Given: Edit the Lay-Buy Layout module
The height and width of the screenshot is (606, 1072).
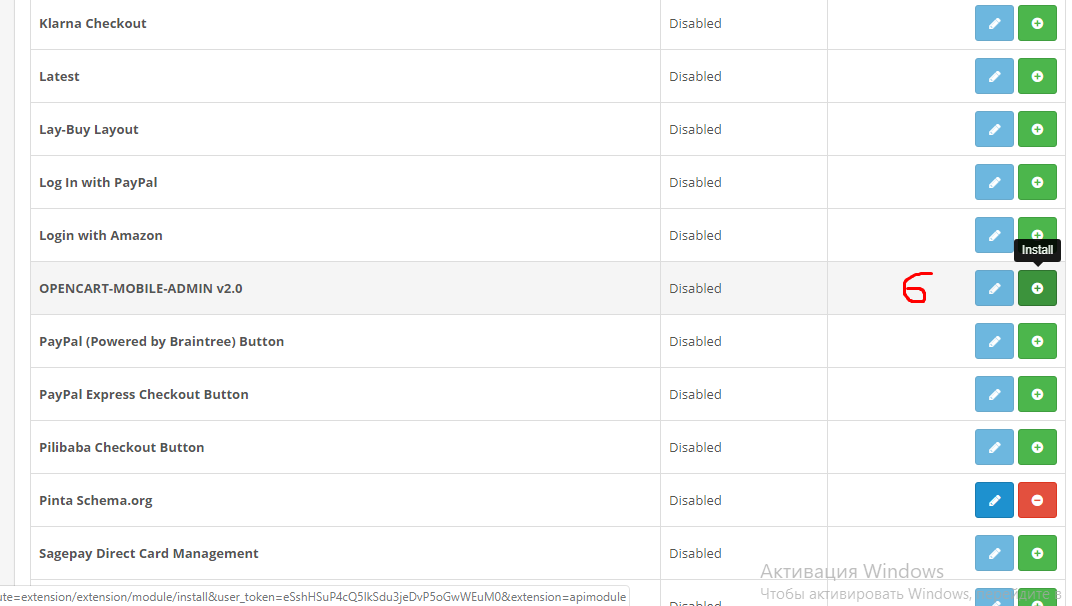Looking at the screenshot, I should pyautogui.click(x=994, y=129).
